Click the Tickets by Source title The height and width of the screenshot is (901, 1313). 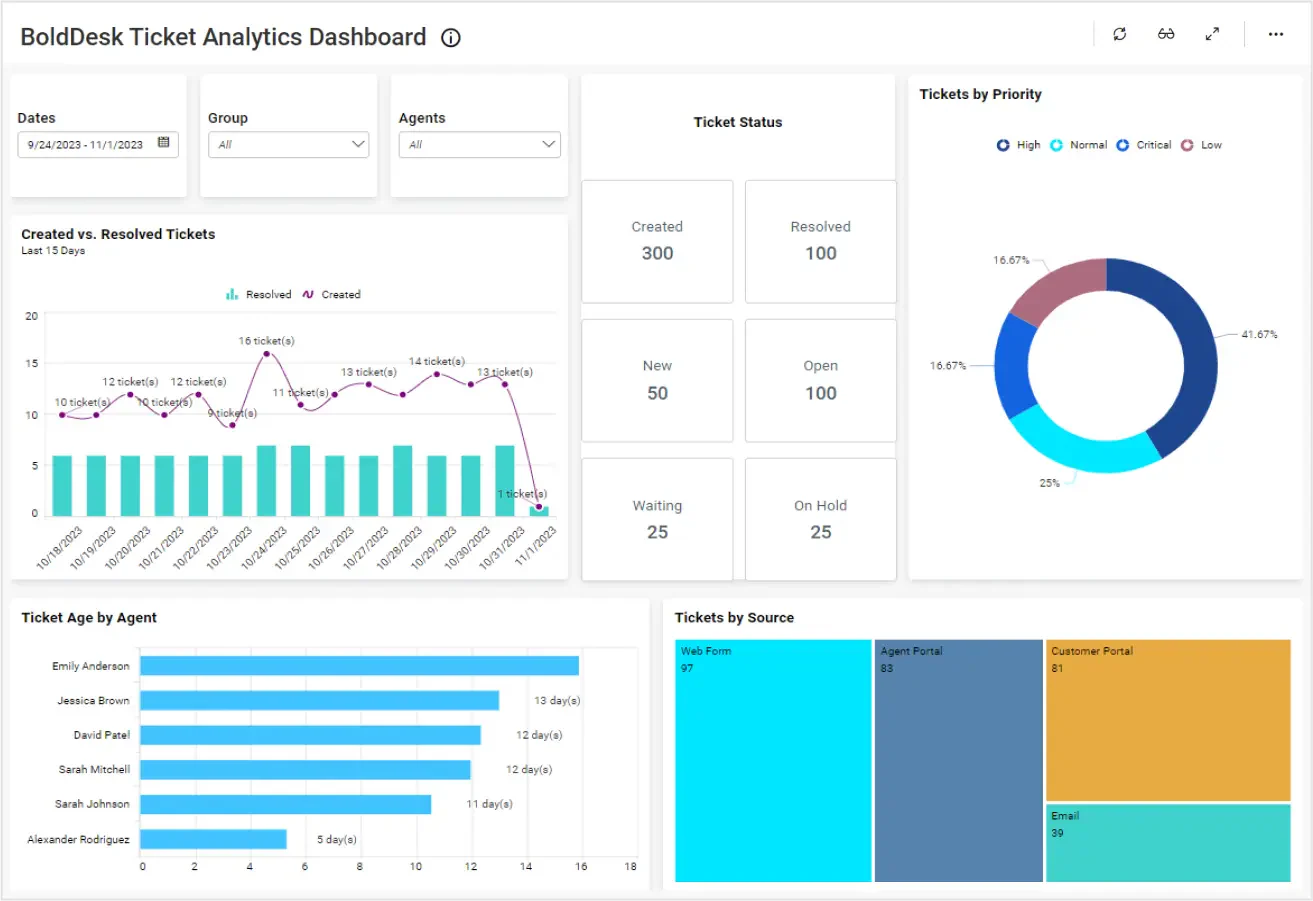coord(734,618)
